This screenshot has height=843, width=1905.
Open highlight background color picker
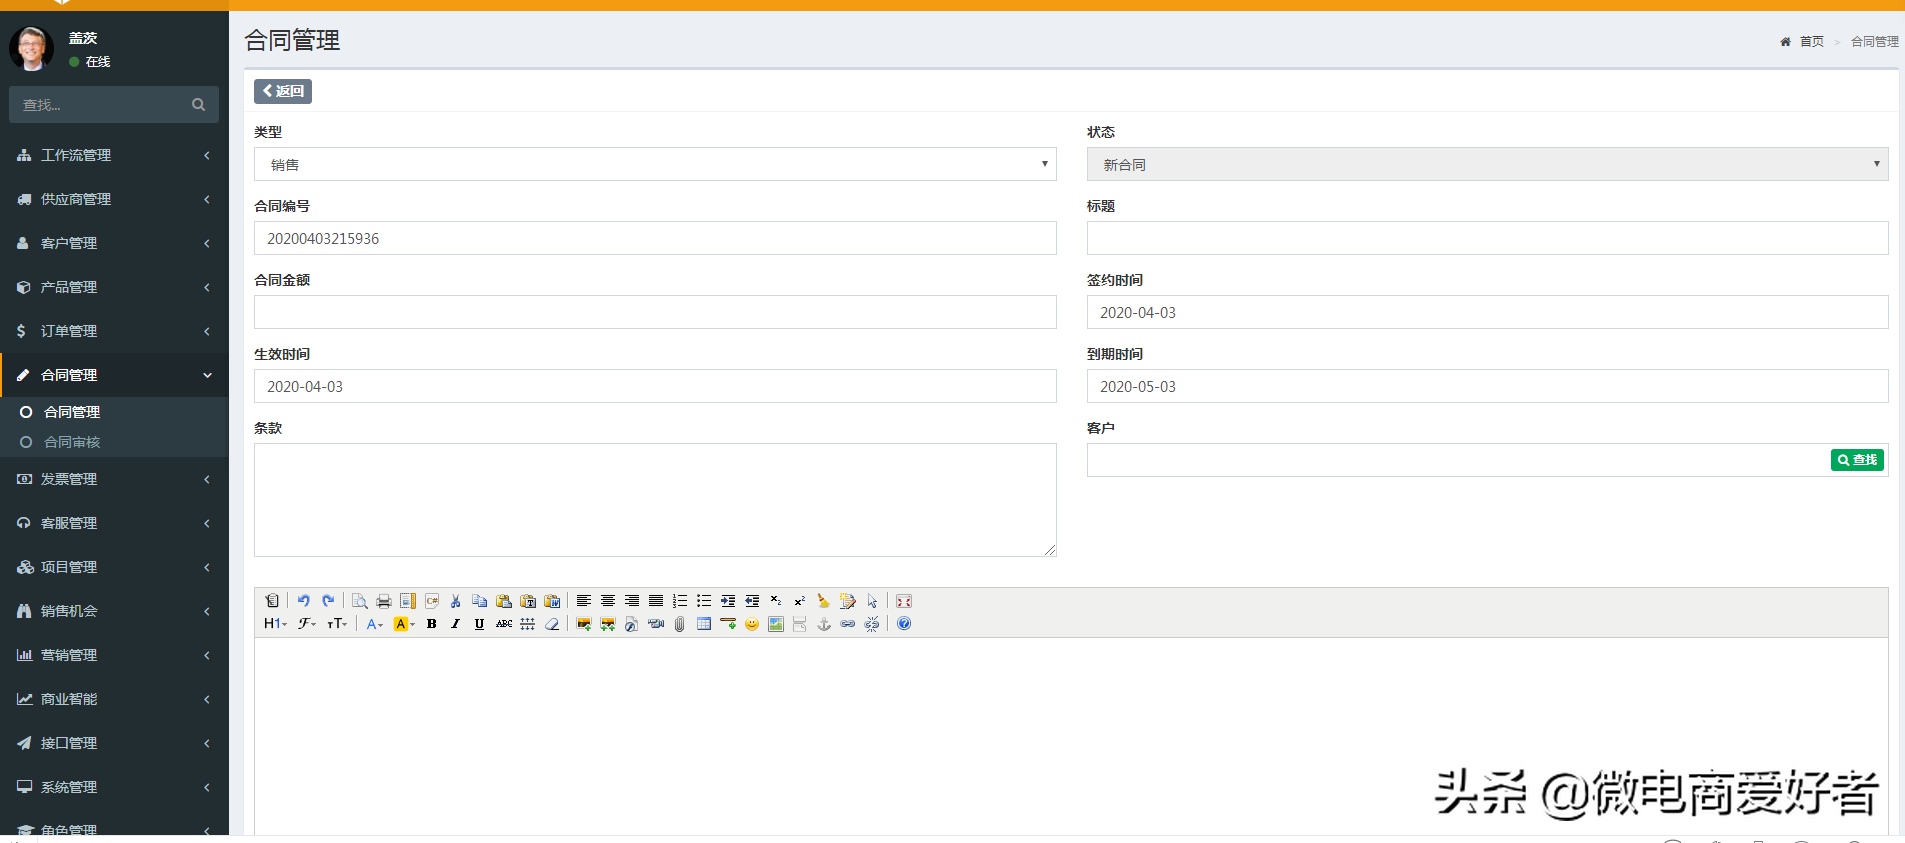point(404,624)
